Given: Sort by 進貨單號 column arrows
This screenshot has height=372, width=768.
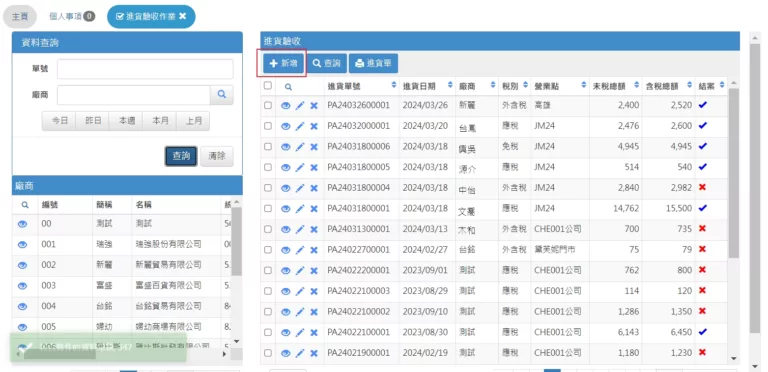Looking at the screenshot, I should tap(394, 85).
